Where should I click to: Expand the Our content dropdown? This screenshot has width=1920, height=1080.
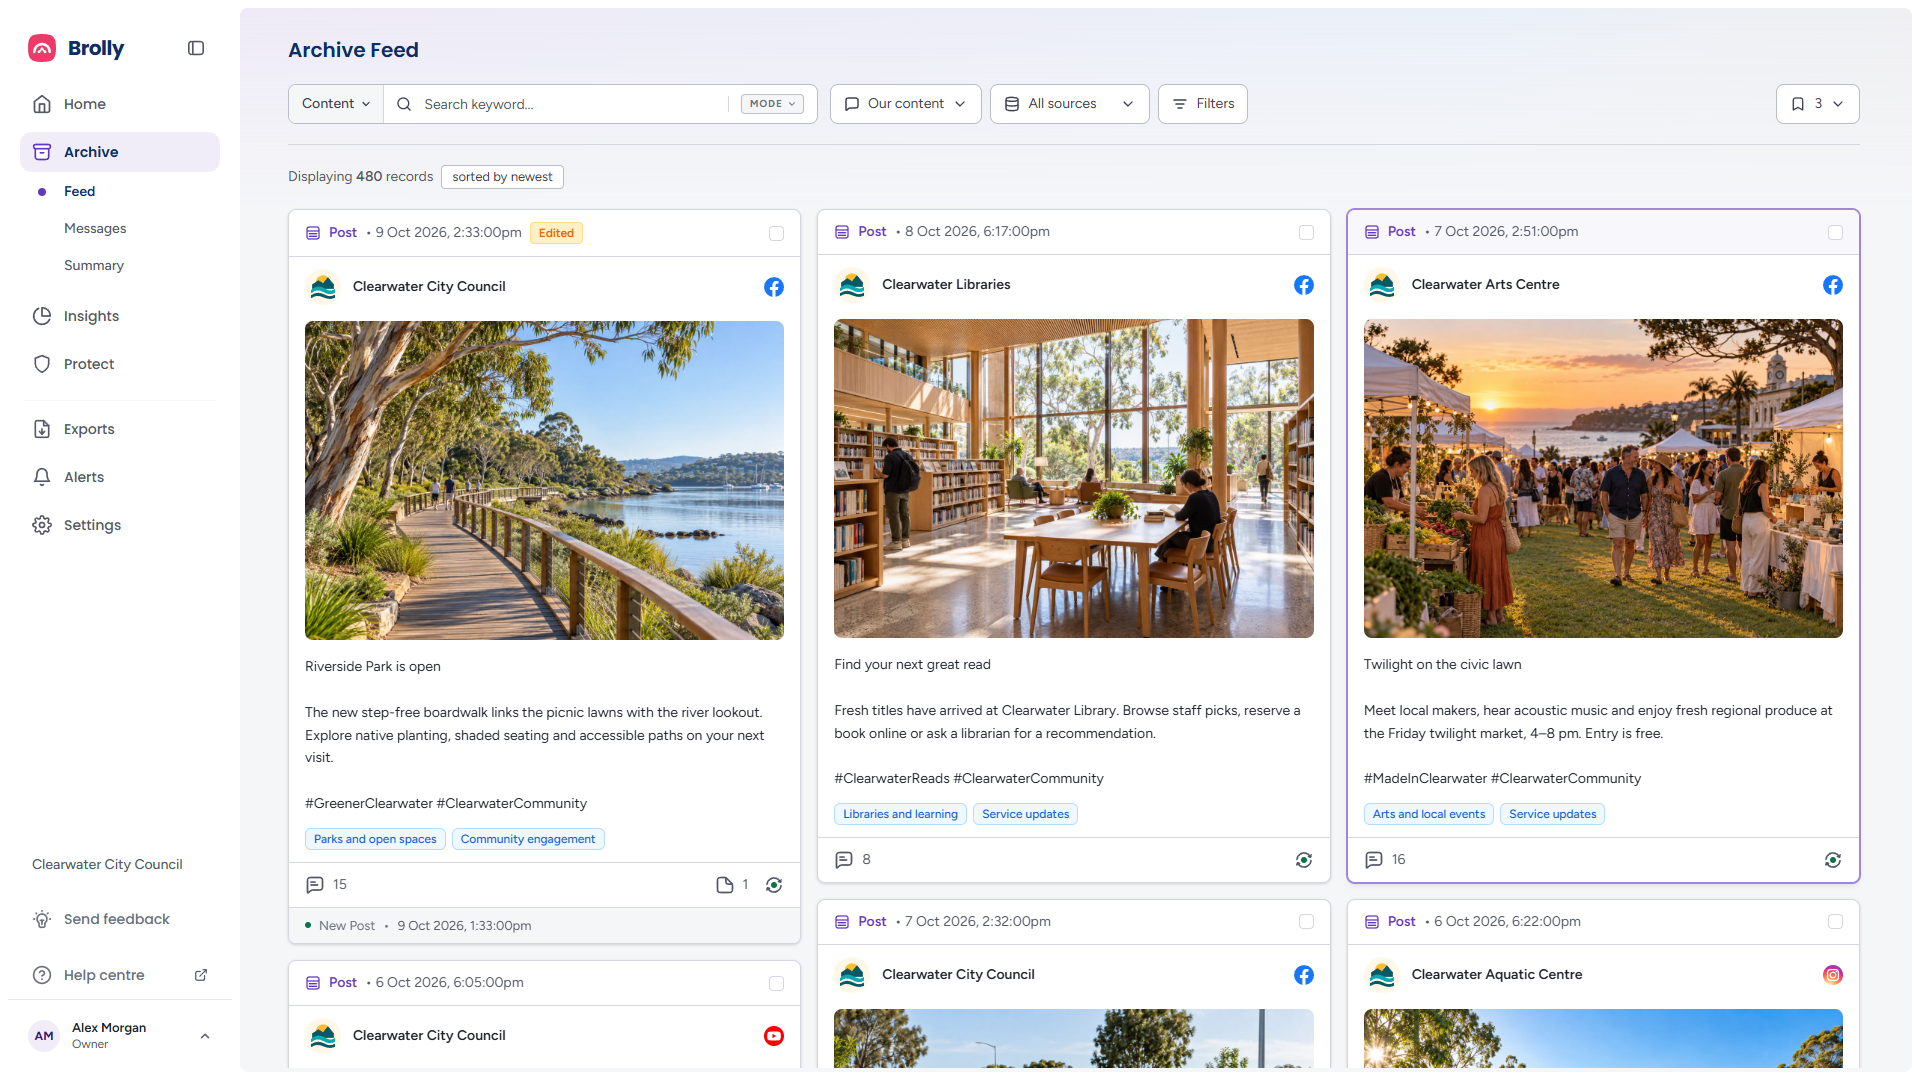pos(905,104)
